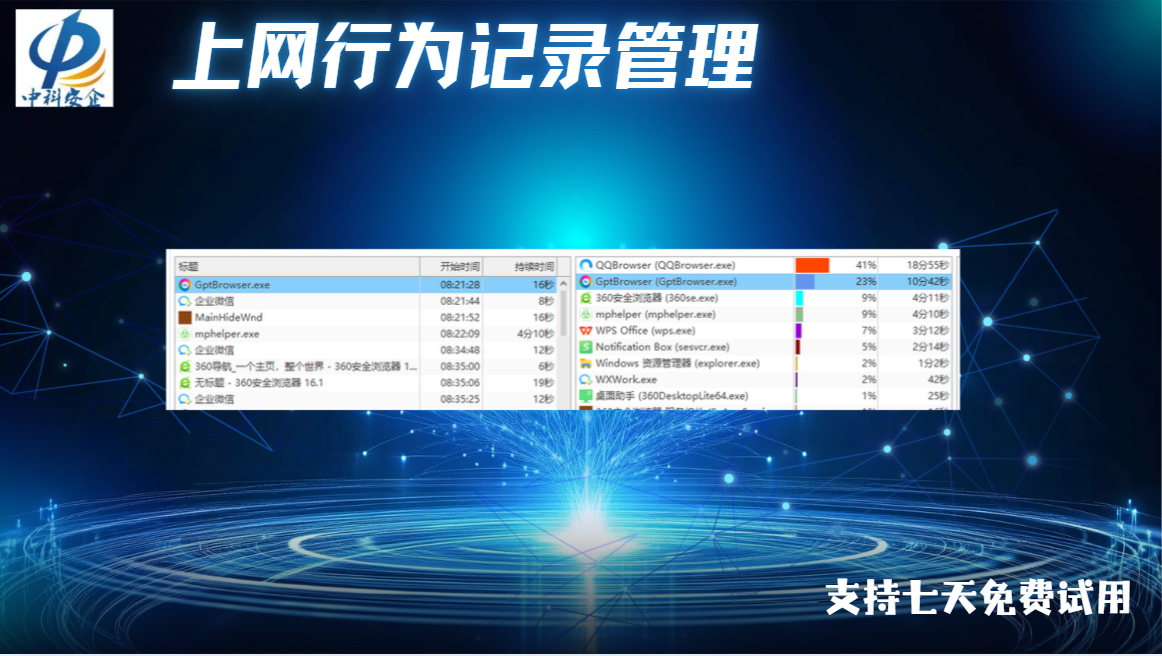Viewport: 1162px width, 656px height.
Task: Click the 10分42秒 total time
Action: tap(928, 282)
